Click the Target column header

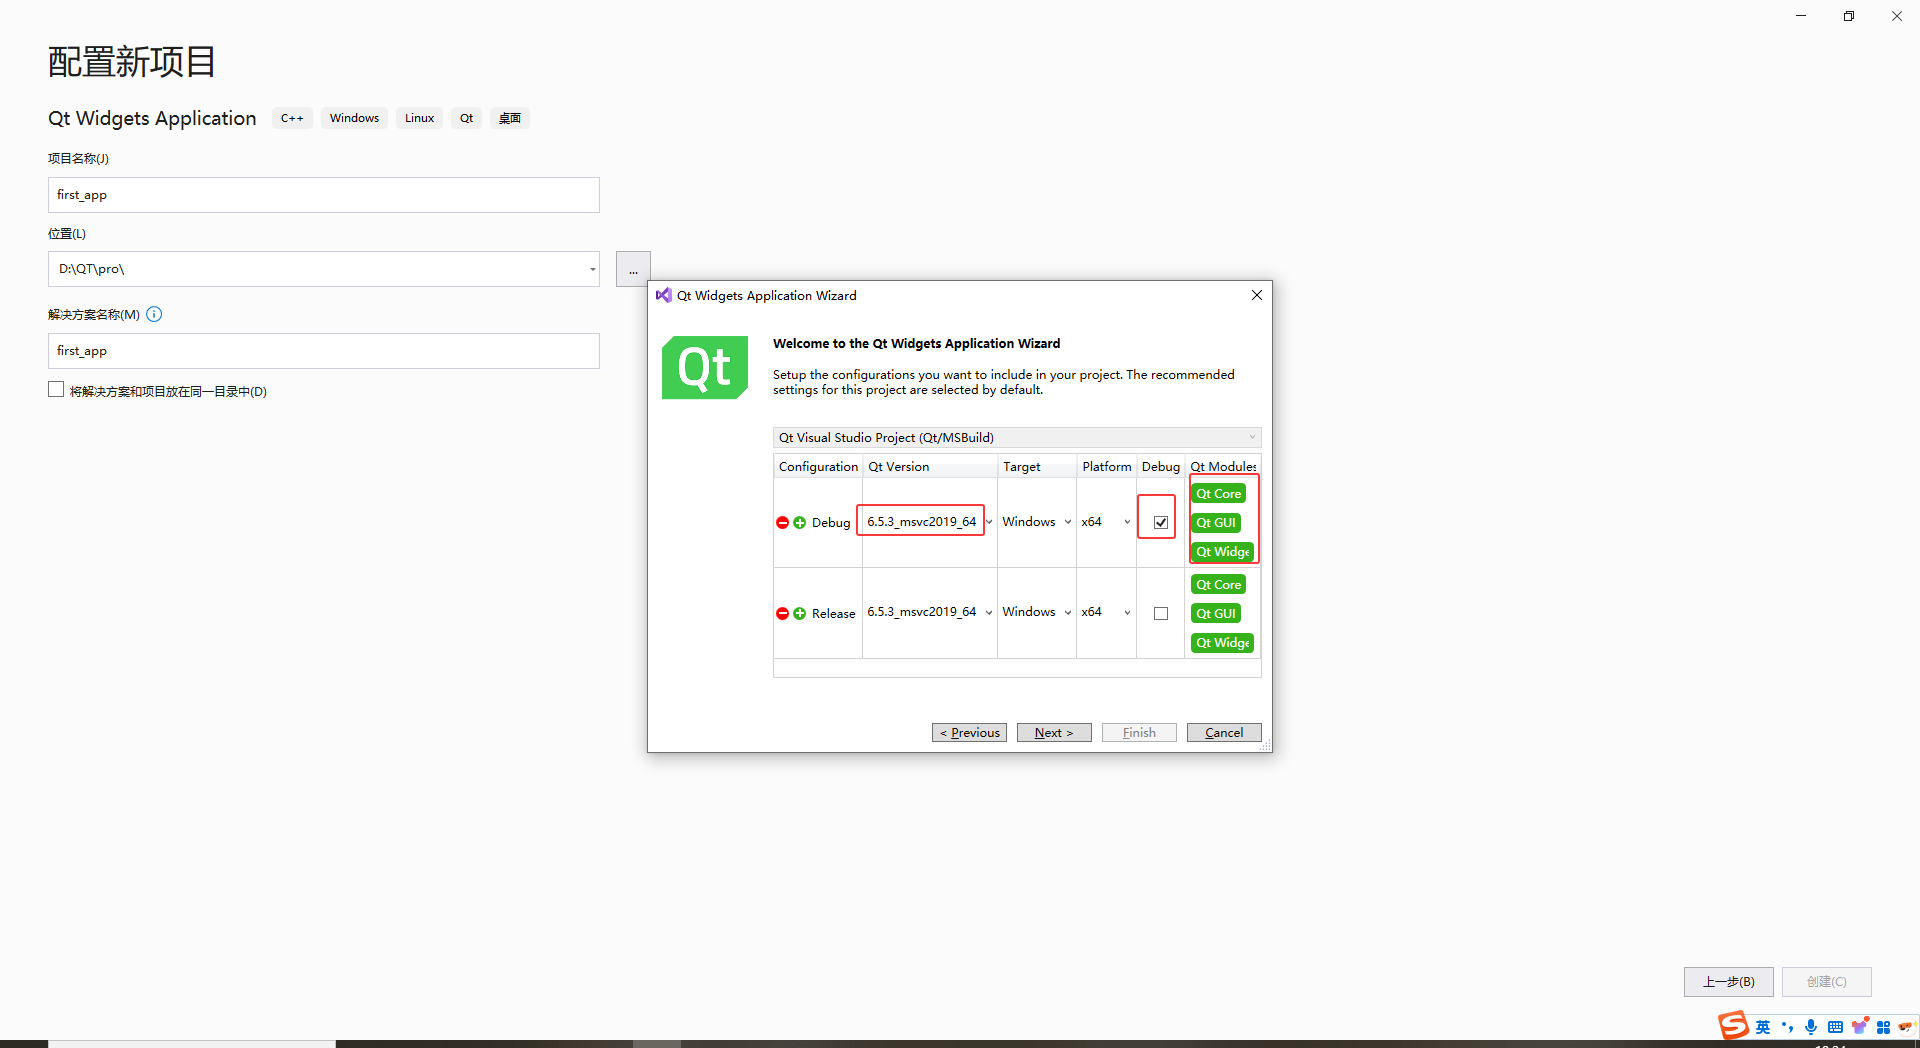pyautogui.click(x=1037, y=467)
